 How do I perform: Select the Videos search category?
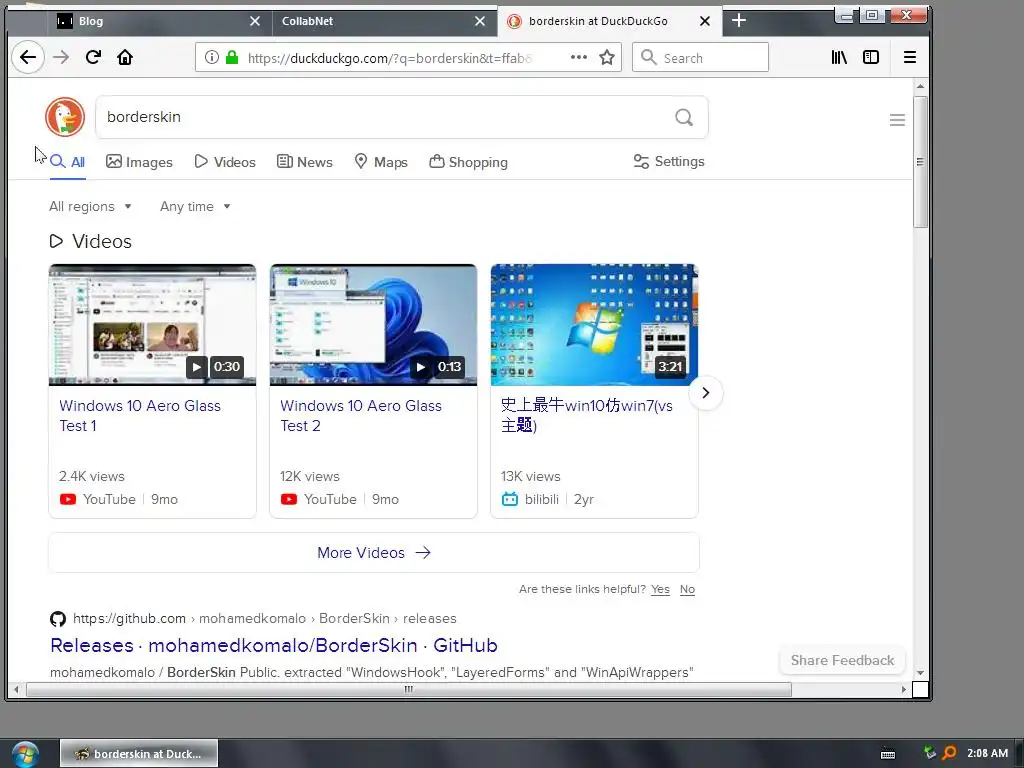click(225, 162)
